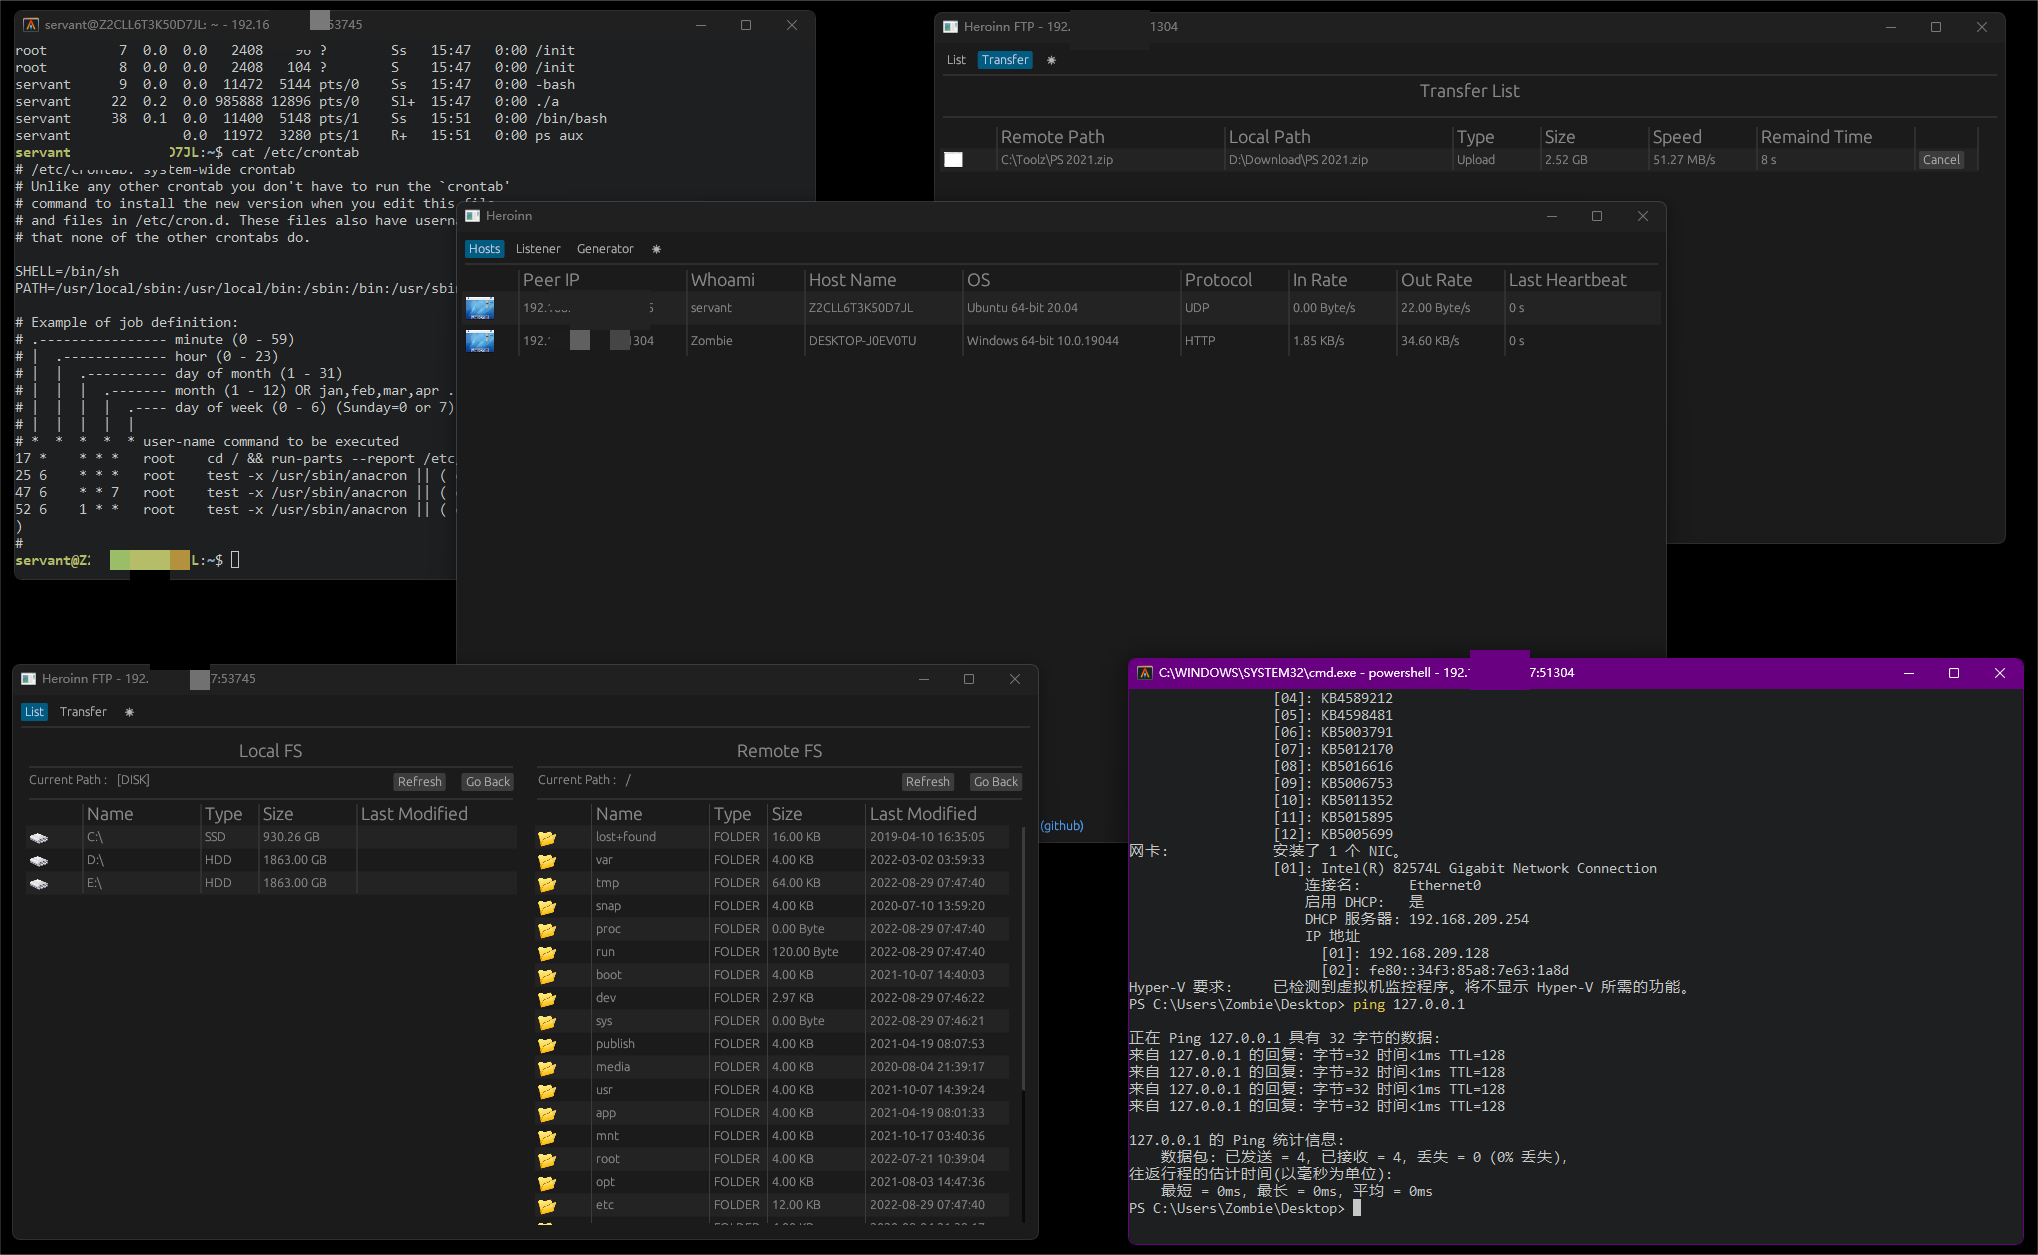Click the E:\ drive icon
The width and height of the screenshot is (2038, 1255).
tap(39, 884)
